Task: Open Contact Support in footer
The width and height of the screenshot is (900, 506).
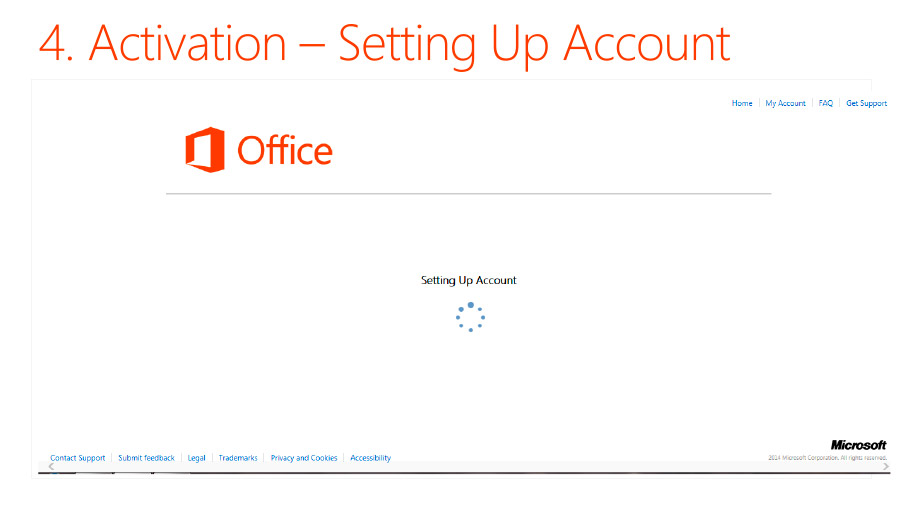Action: 77,458
